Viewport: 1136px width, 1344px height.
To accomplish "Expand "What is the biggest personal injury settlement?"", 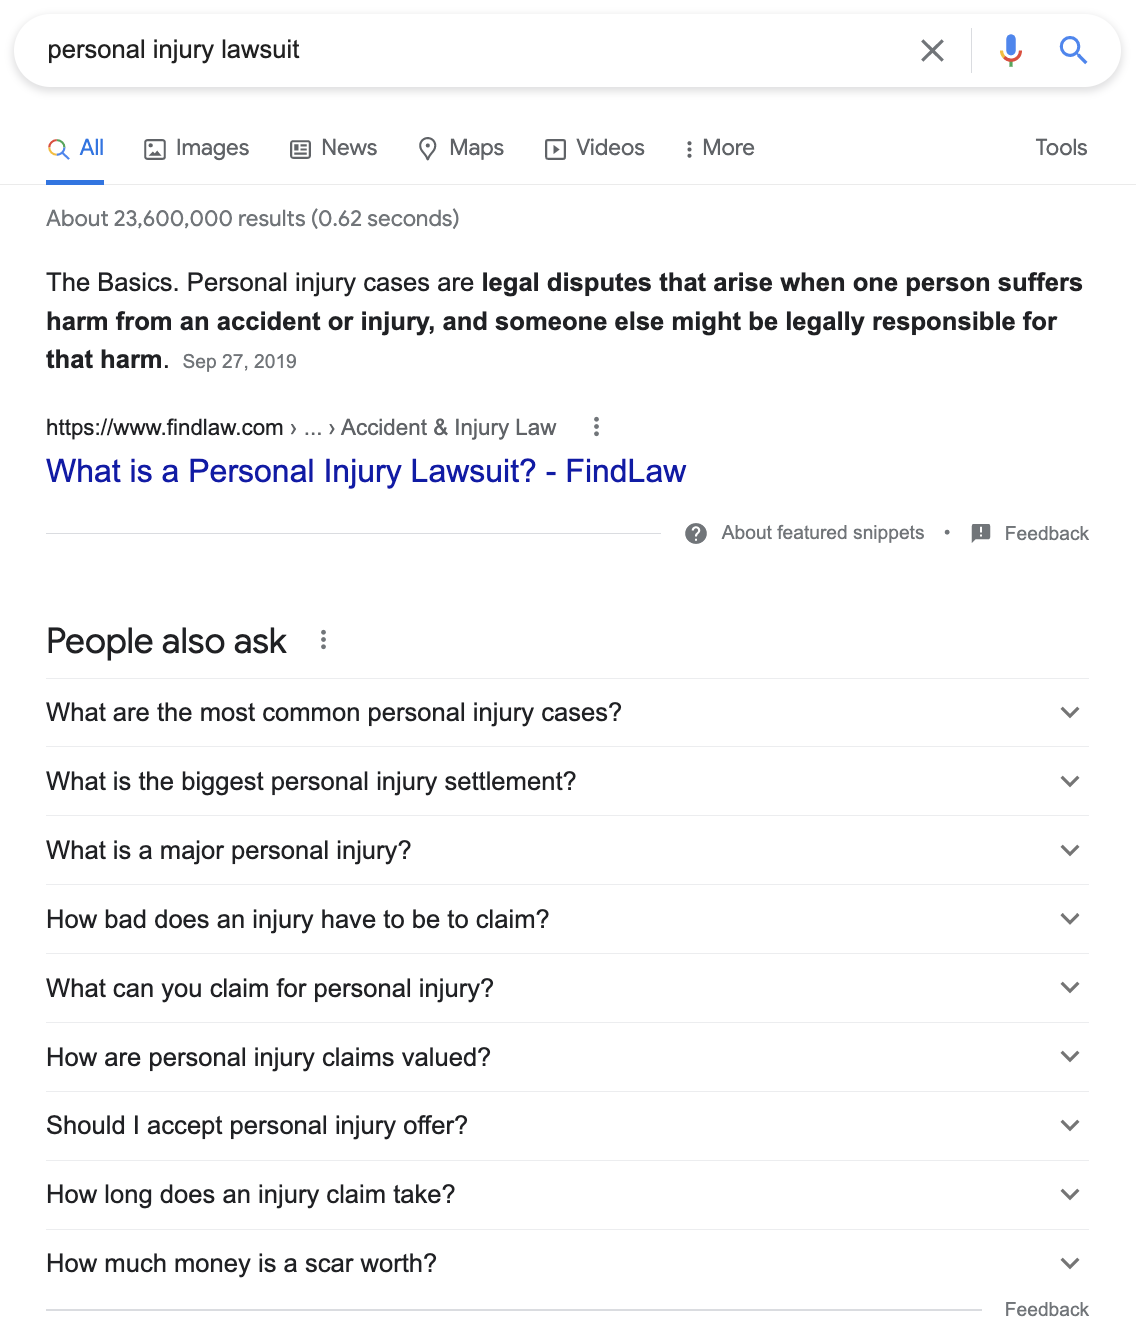I will click(1070, 782).
